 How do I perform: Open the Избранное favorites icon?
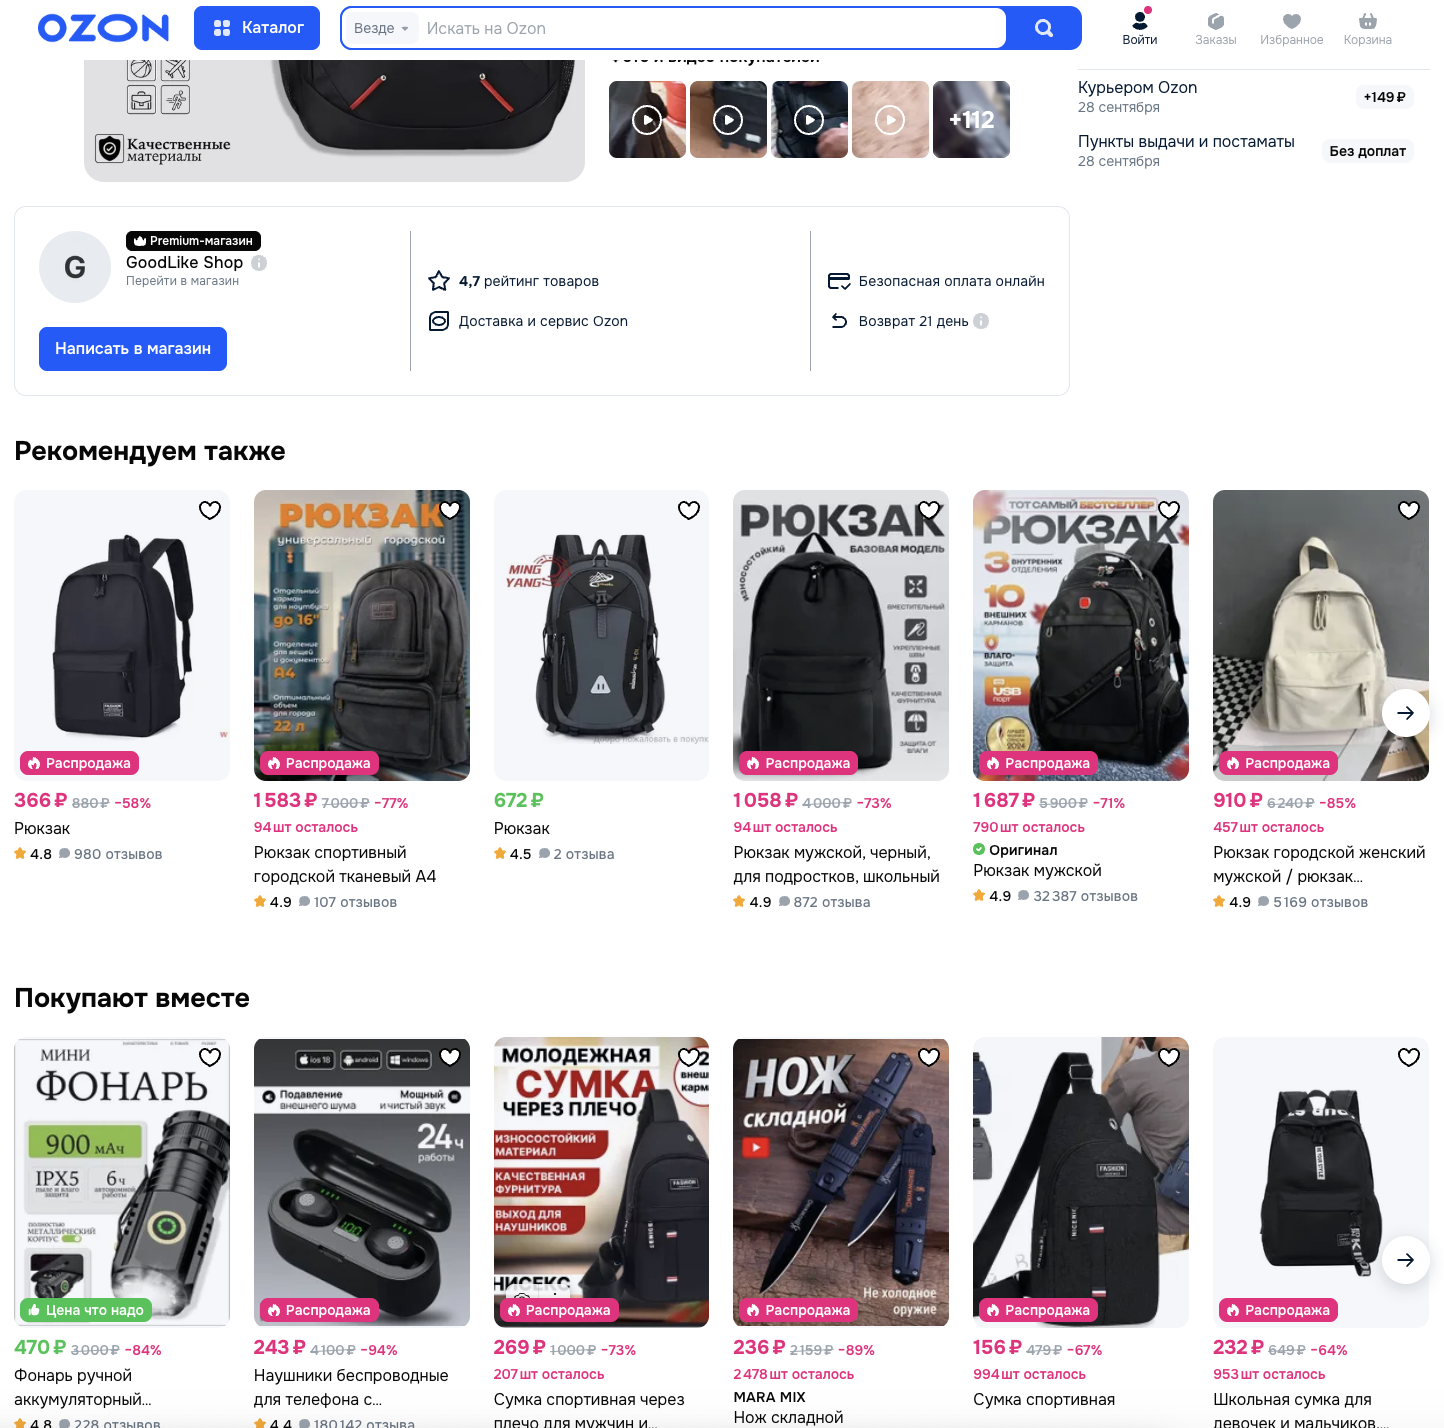pyautogui.click(x=1291, y=28)
